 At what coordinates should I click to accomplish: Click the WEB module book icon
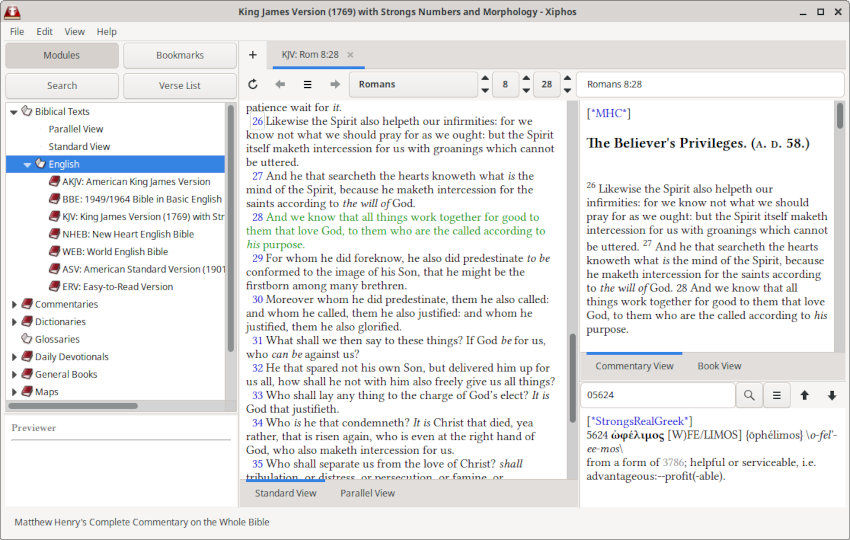[54, 251]
